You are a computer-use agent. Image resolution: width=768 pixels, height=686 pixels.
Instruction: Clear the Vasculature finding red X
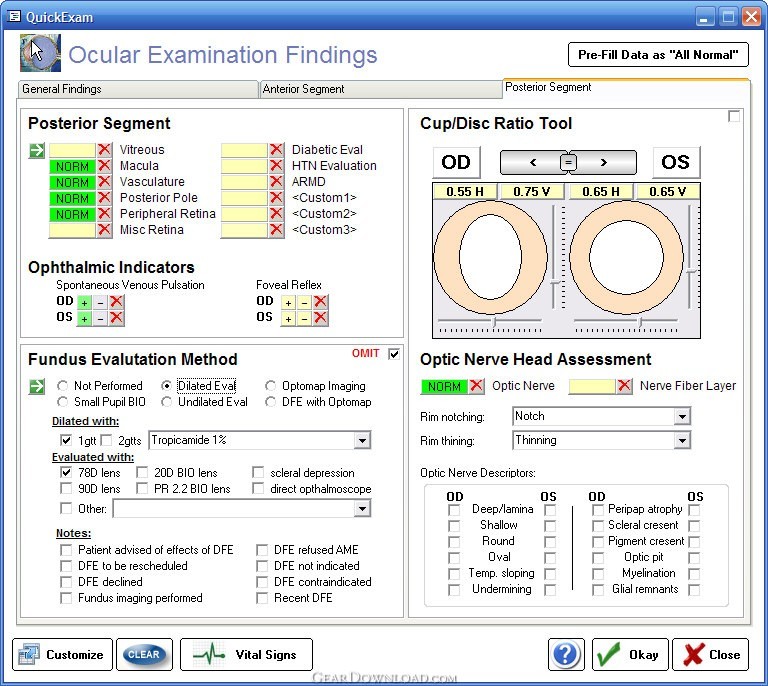(x=104, y=182)
